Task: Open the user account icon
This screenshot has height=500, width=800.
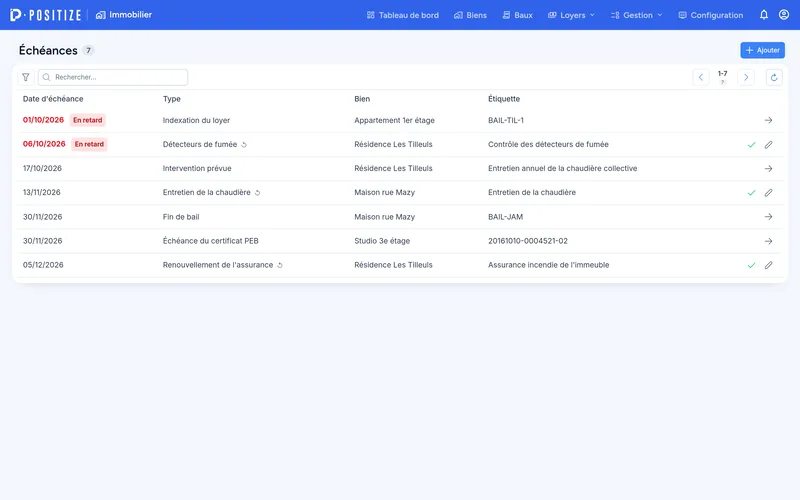Action: (x=784, y=15)
